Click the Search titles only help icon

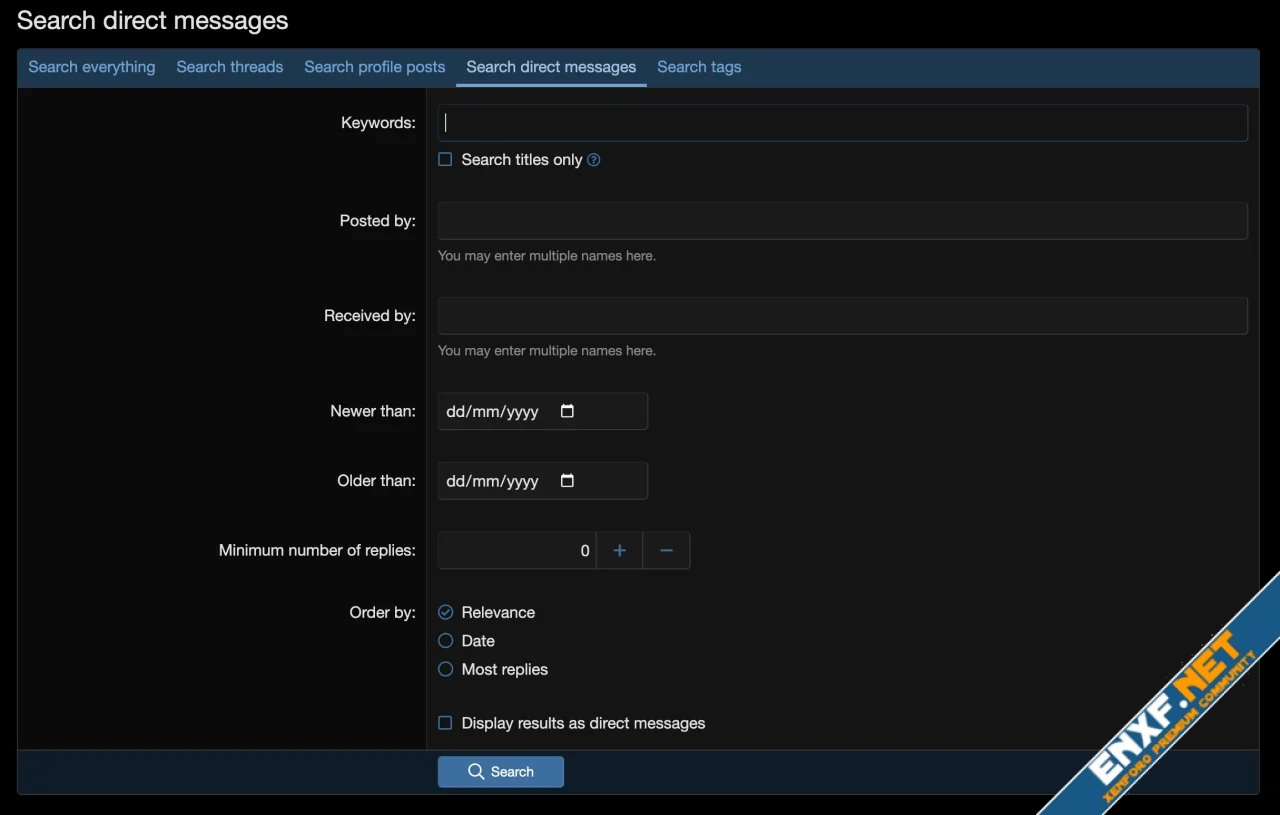tap(594, 160)
